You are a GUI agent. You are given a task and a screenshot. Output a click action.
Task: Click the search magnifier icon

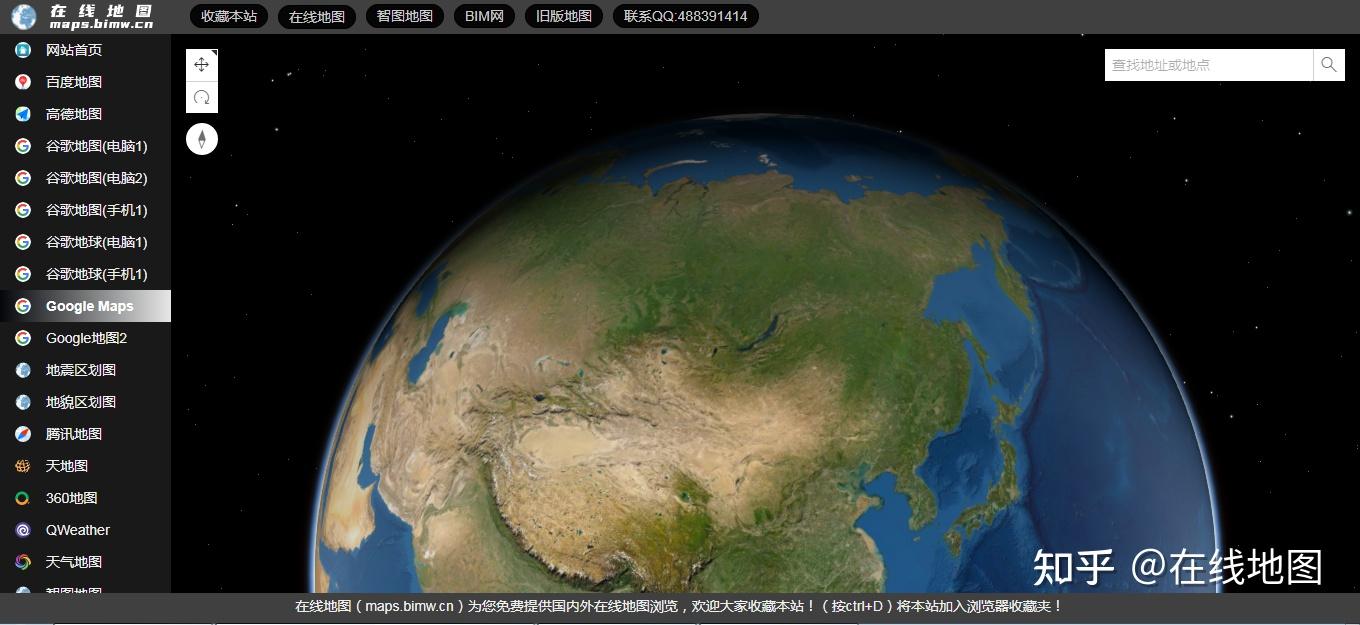(x=1329, y=64)
